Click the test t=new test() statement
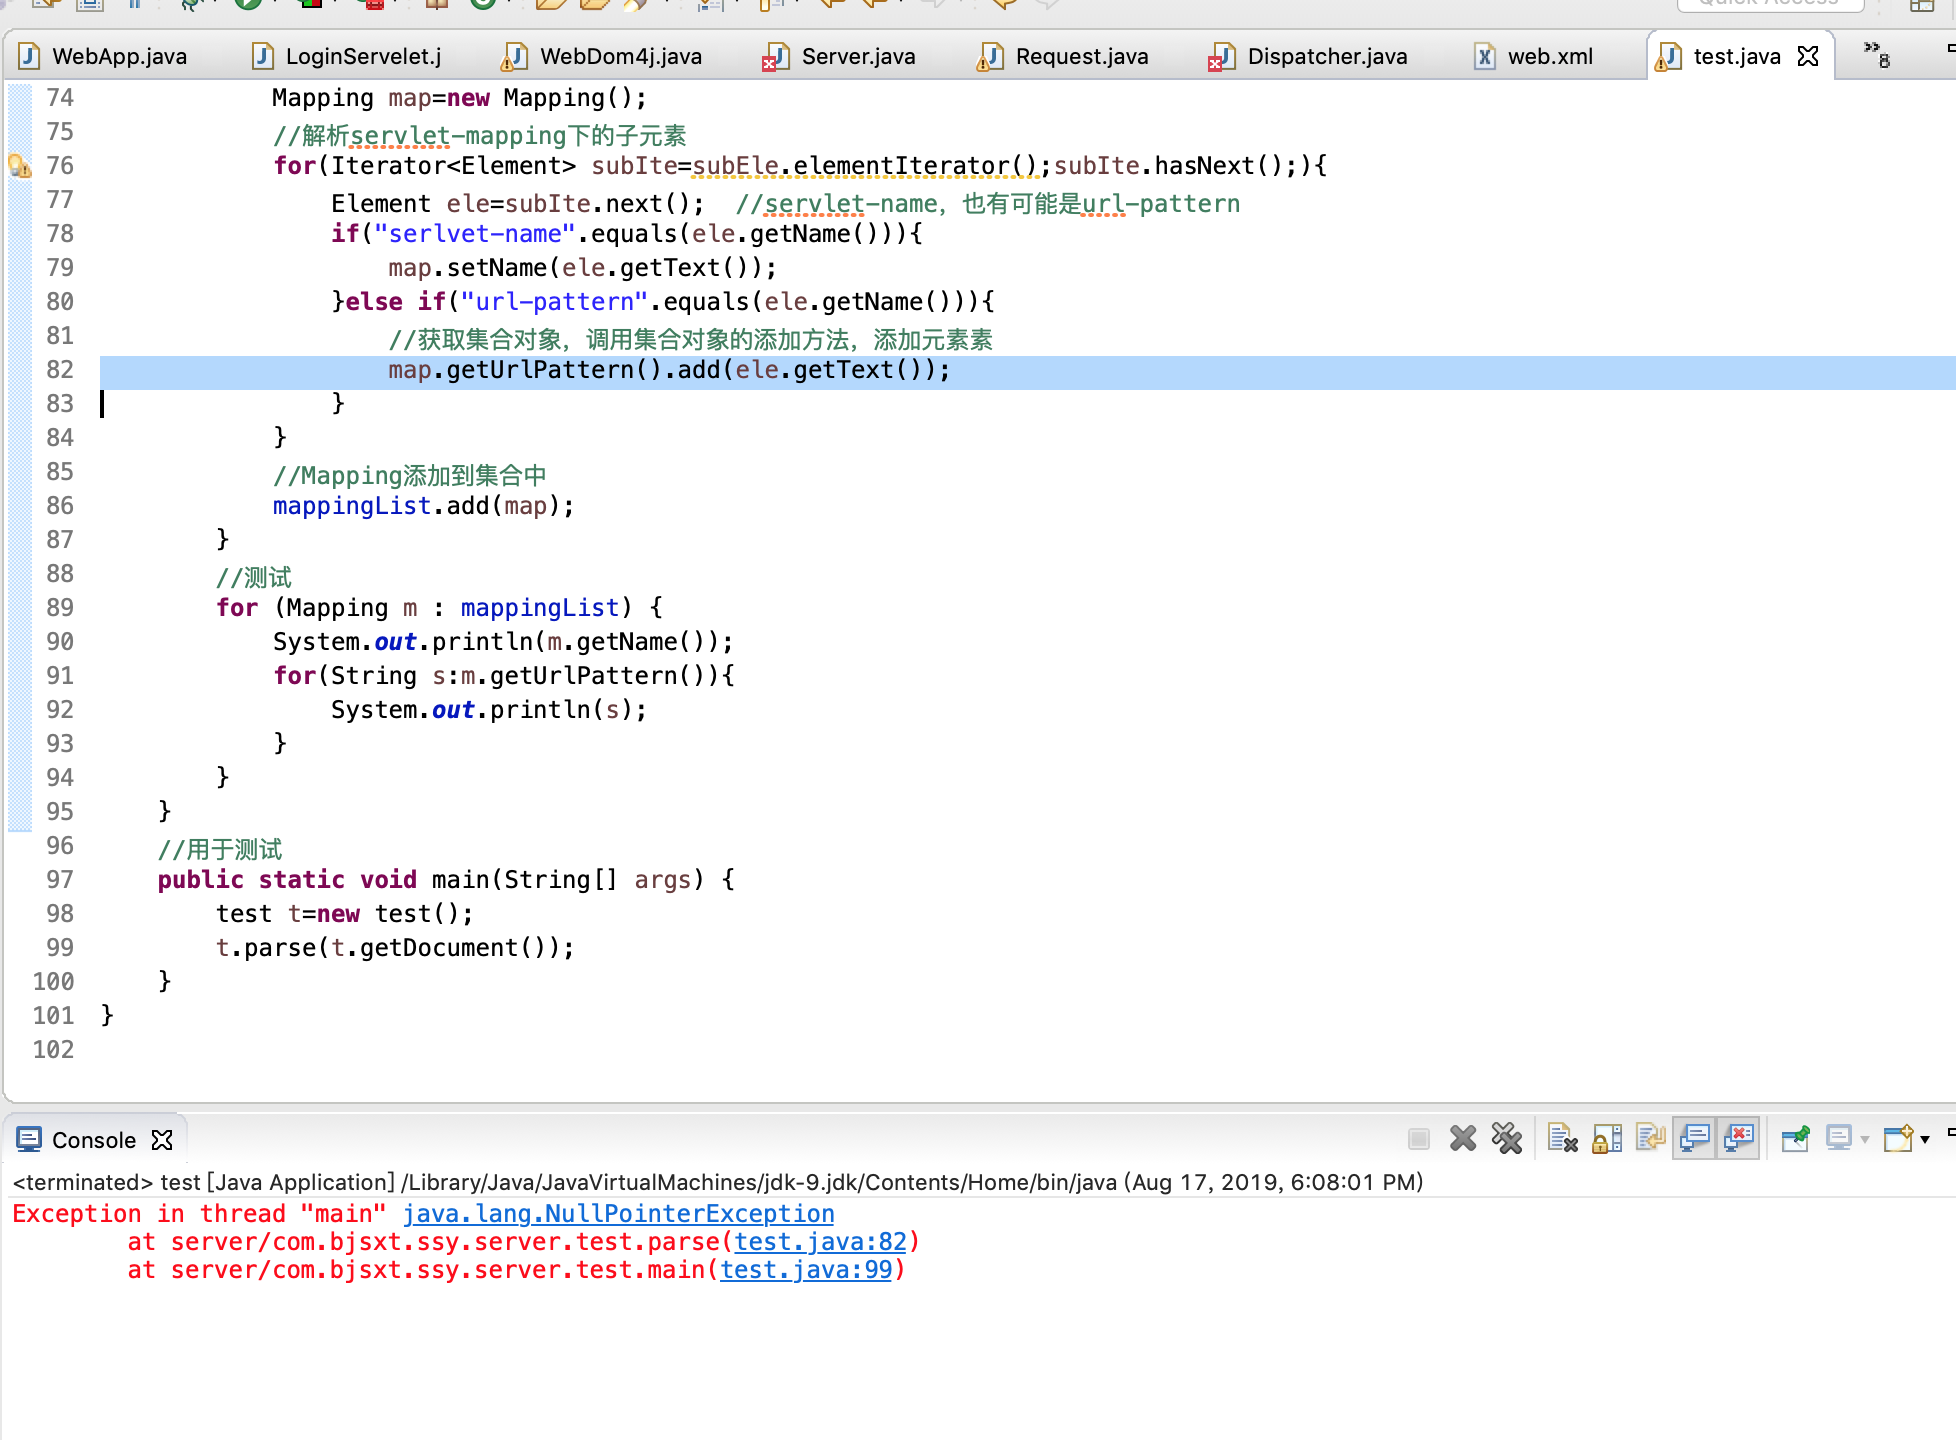 tap(345, 914)
